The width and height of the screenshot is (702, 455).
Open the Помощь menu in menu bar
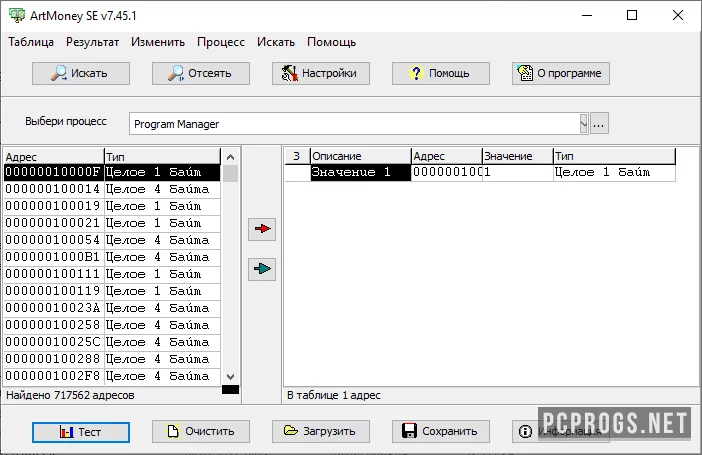click(x=331, y=42)
